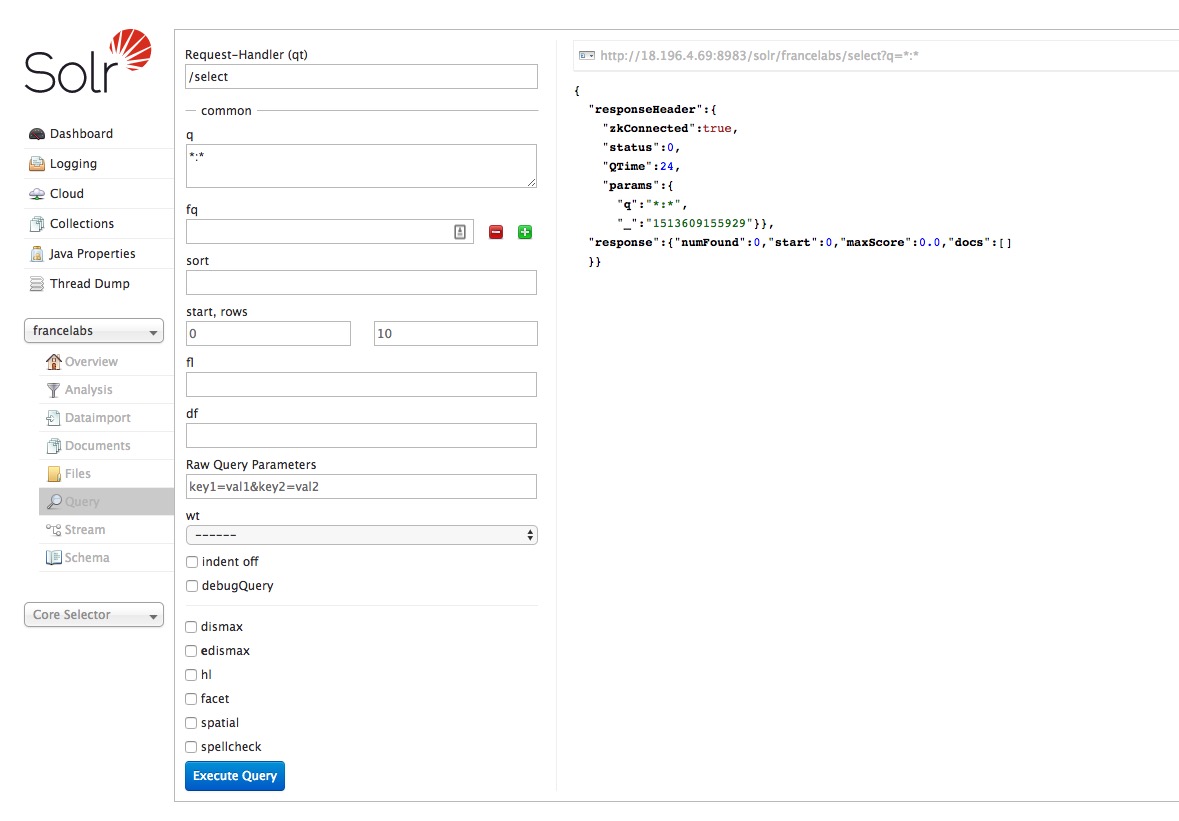Open the Cloud menu item
This screenshot has height=821, width=1179.
coord(67,194)
